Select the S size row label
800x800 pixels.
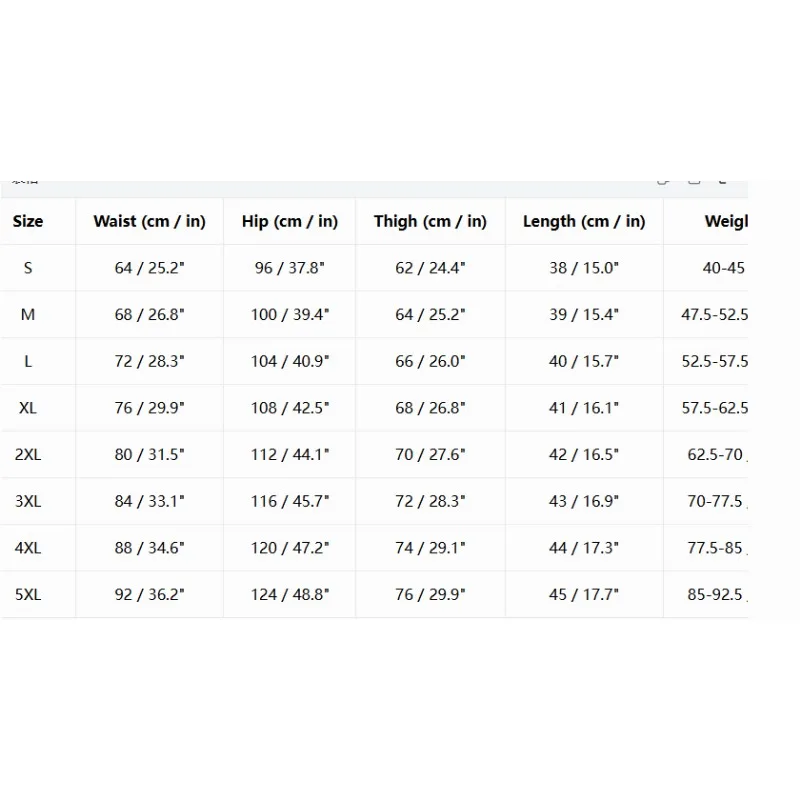pos(28,268)
